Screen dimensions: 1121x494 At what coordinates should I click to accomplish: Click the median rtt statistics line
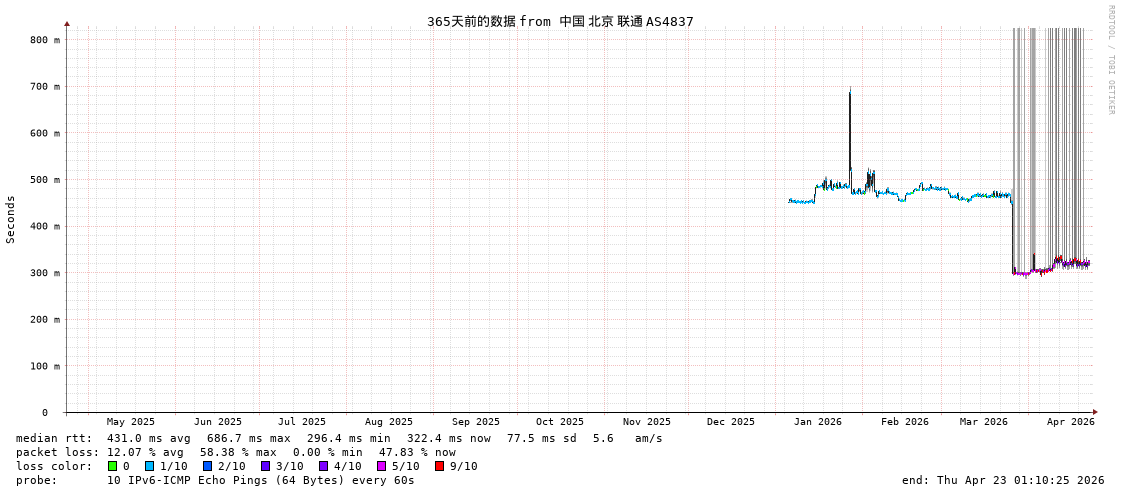click(x=339, y=438)
